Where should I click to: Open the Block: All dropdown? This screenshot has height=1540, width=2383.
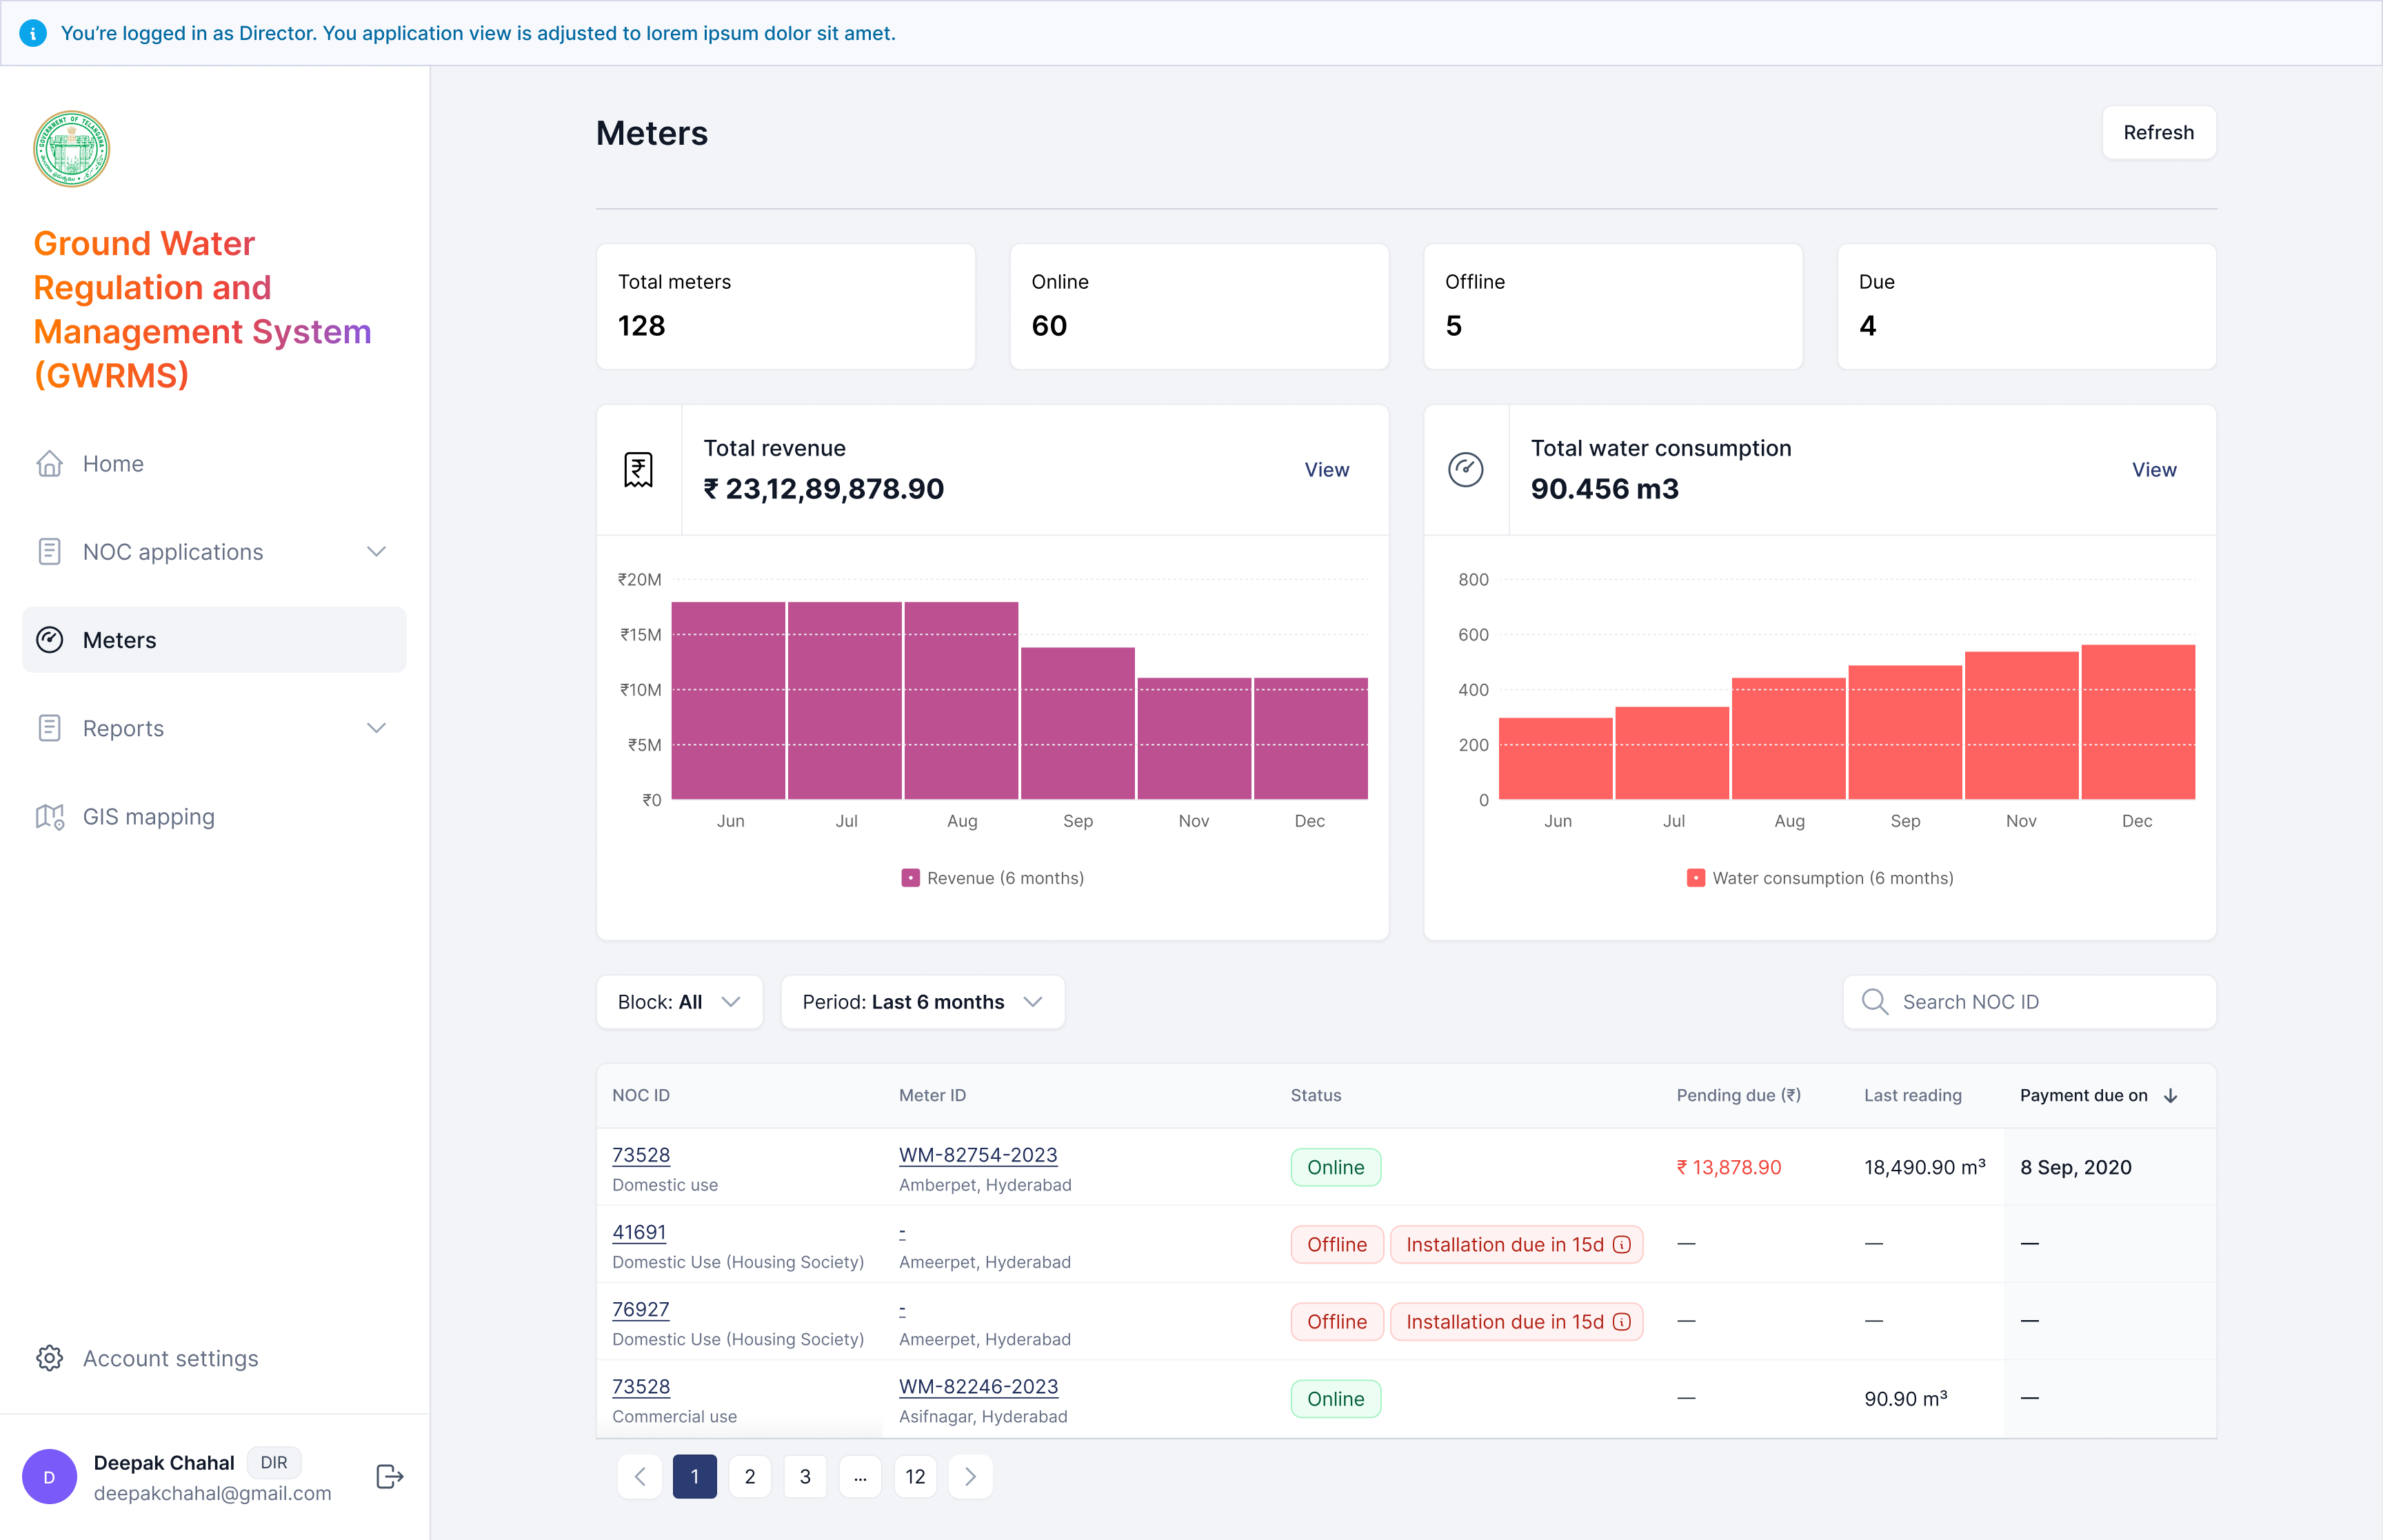point(679,1002)
